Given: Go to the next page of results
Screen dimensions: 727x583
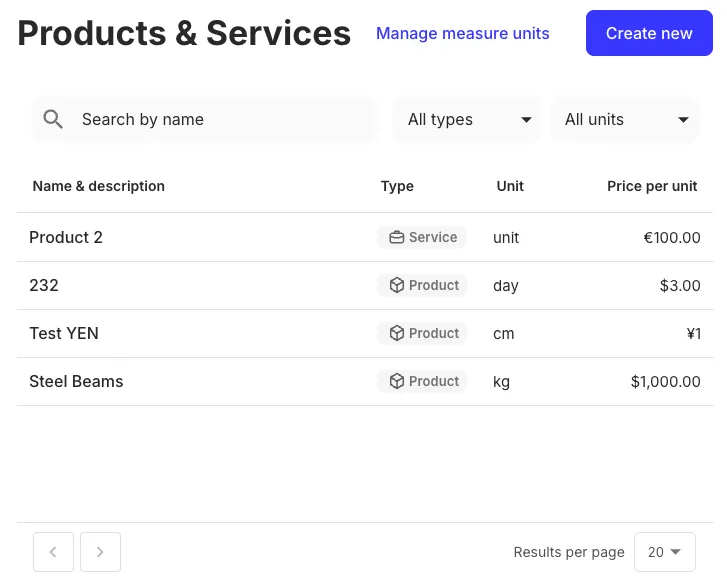Looking at the screenshot, I should coord(100,552).
